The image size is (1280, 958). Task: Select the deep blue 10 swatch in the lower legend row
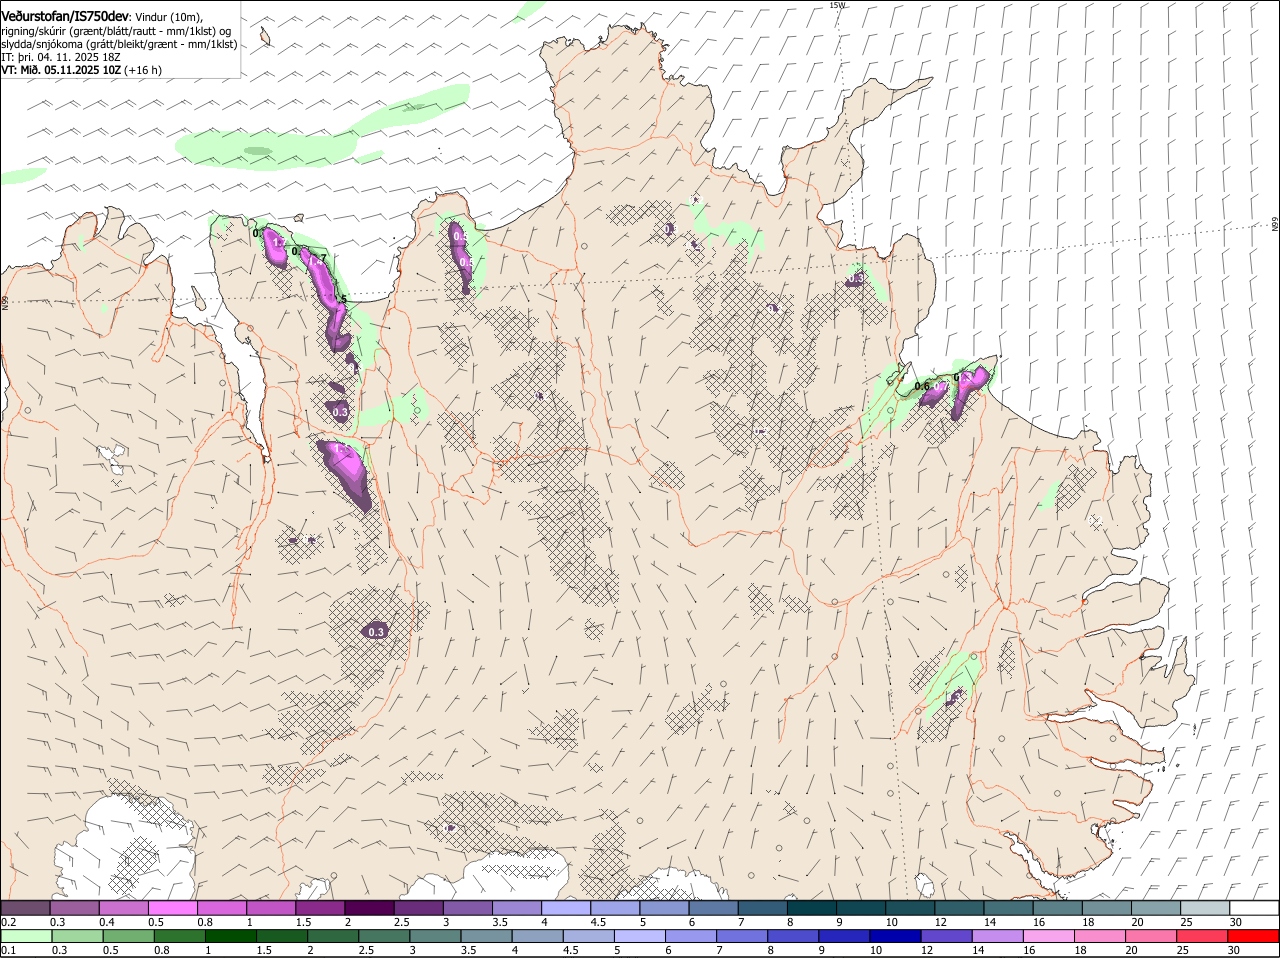click(x=894, y=936)
